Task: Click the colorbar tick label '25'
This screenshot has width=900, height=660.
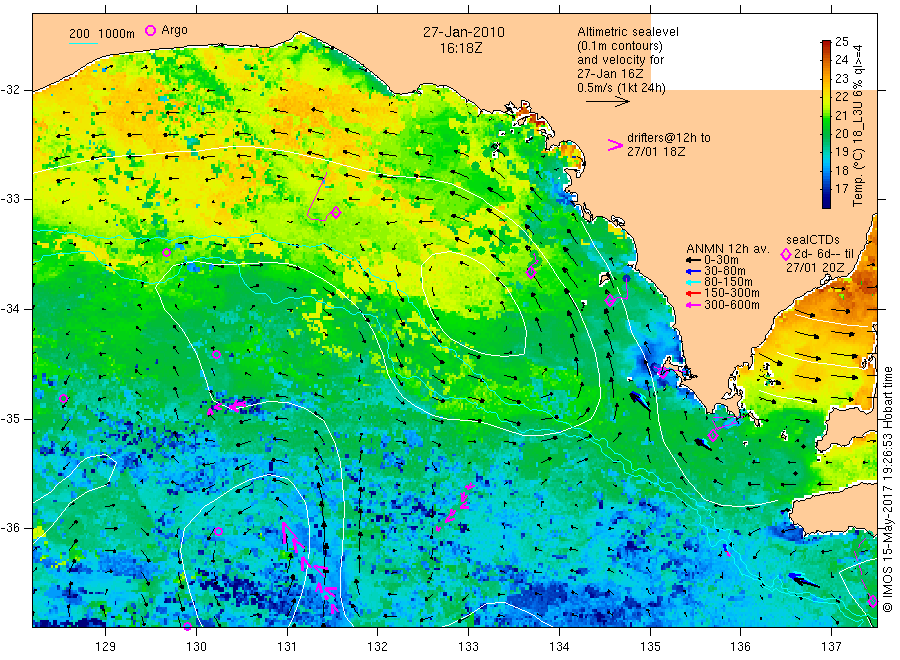Action: coord(841,41)
